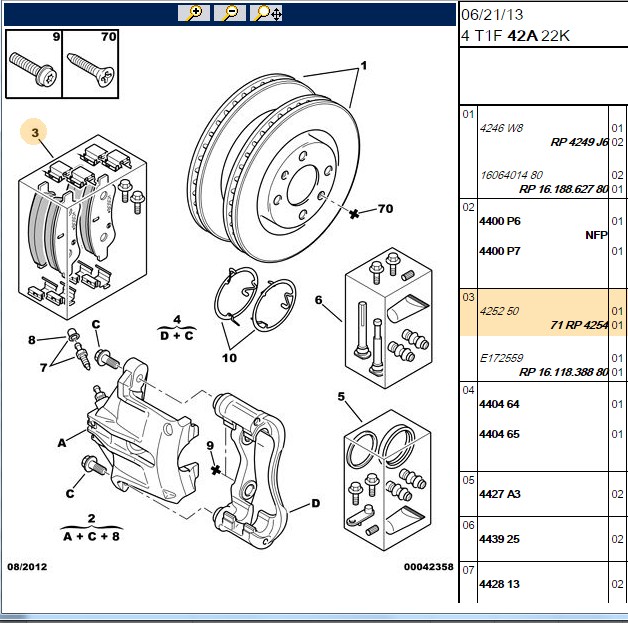Click callout number 4 above D + C
This screenshot has height=623, width=628.
177,320
